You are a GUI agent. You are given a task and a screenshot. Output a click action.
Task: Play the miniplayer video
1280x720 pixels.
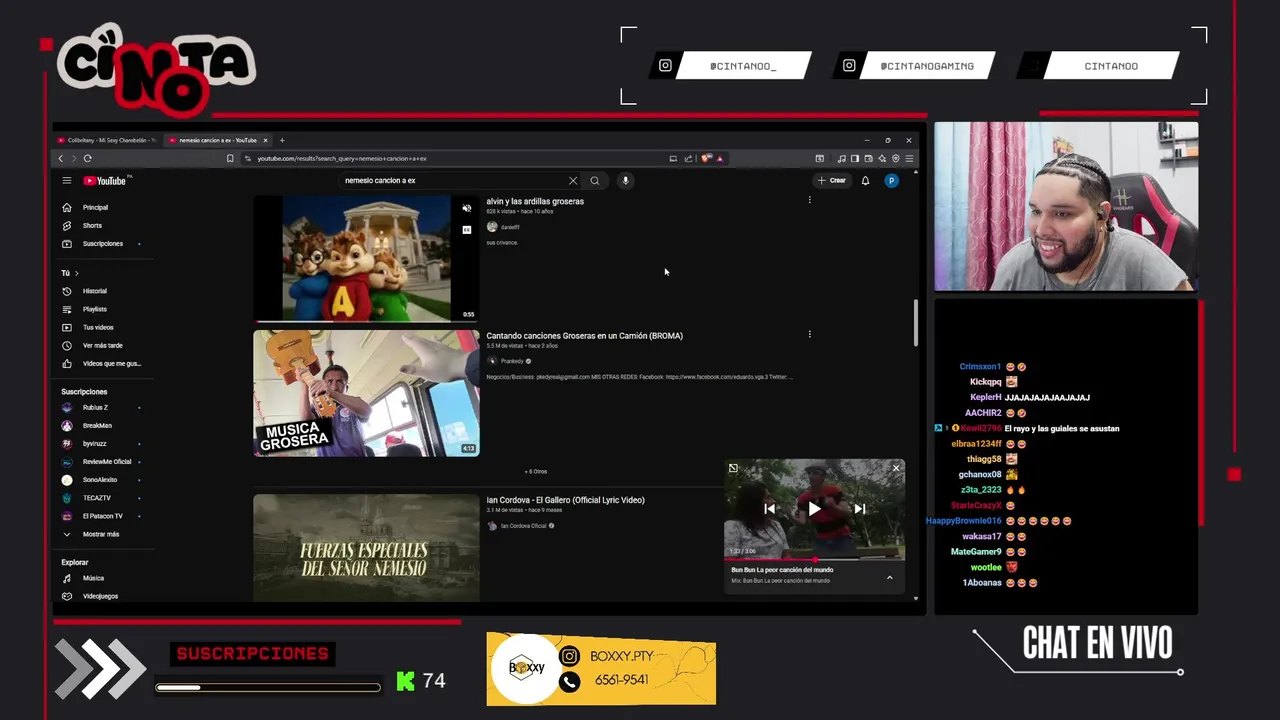tap(814, 509)
